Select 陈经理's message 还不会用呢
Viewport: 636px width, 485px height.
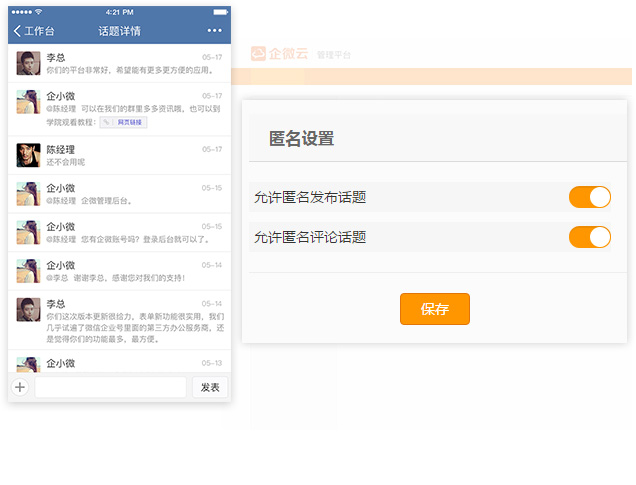(65, 162)
